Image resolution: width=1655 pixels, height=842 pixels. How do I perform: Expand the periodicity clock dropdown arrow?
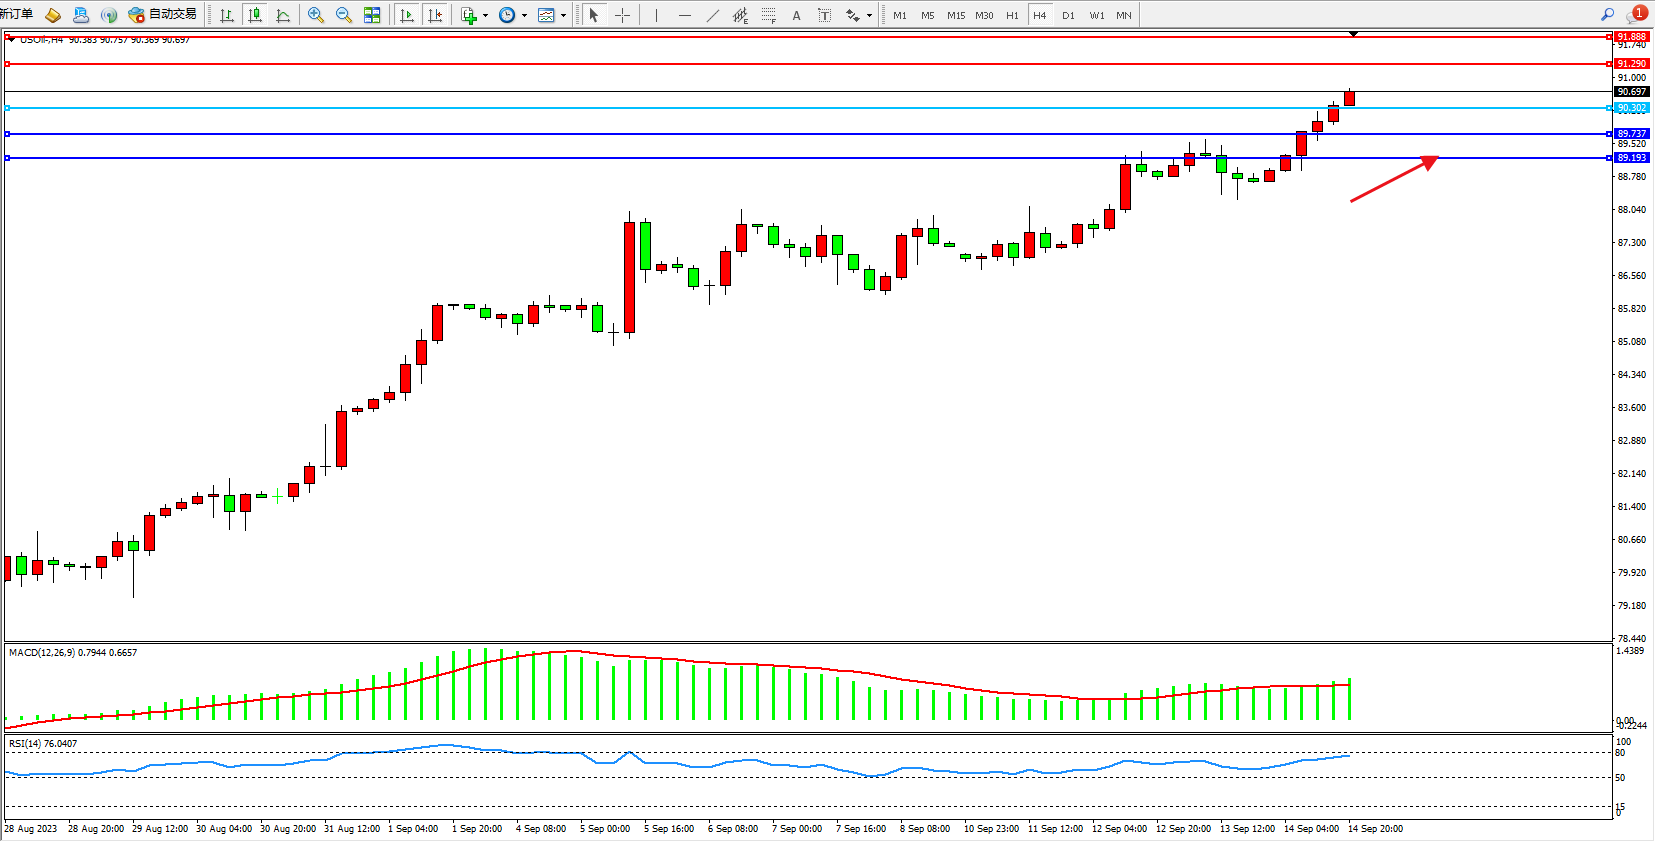coord(524,15)
